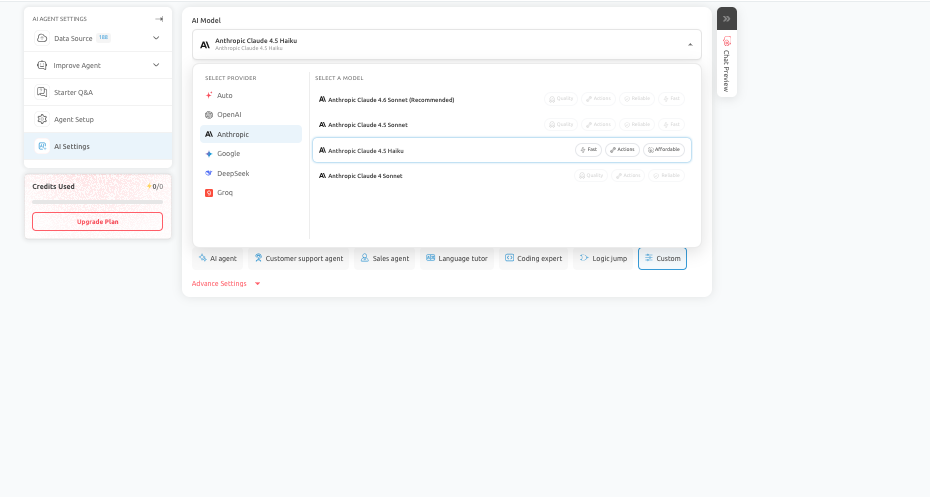930x497 pixels.
Task: Select Anthropic as provider
Action: pos(251,134)
